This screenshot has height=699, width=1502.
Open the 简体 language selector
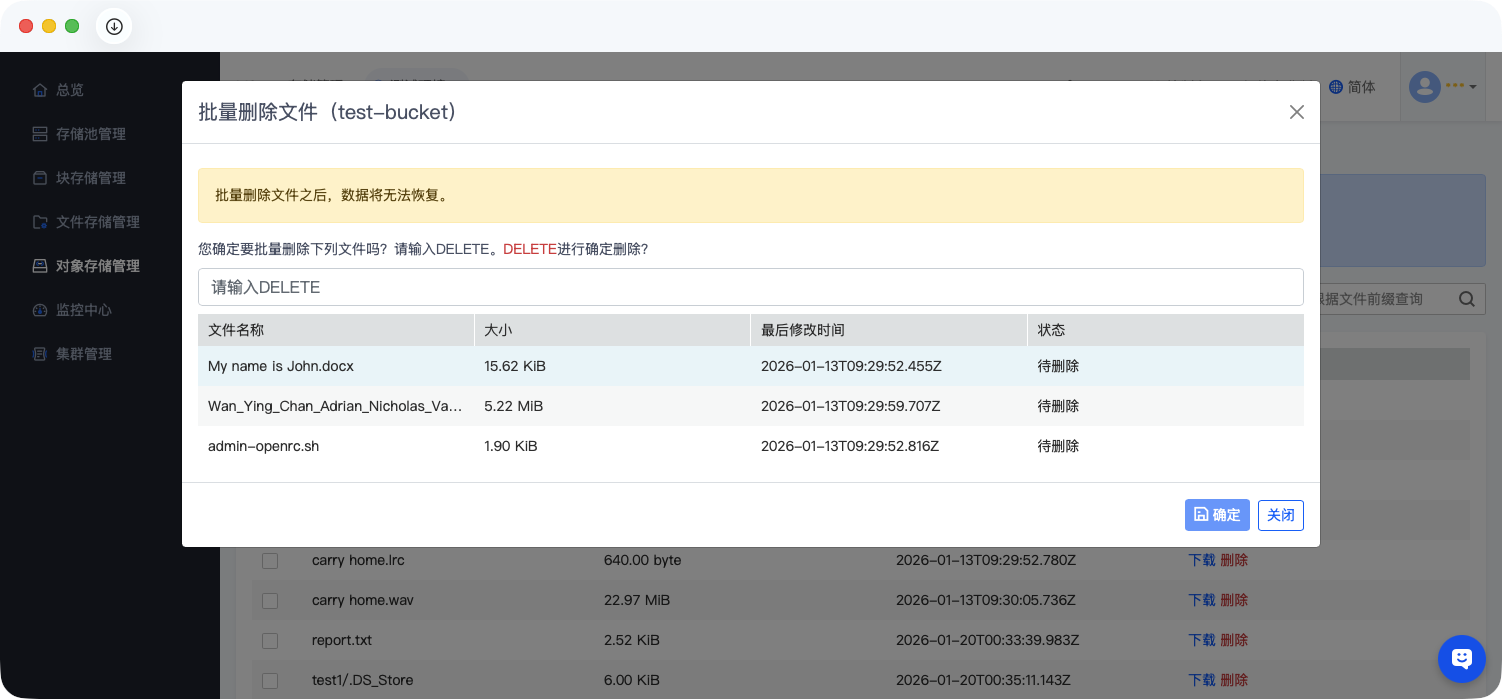click(1352, 87)
